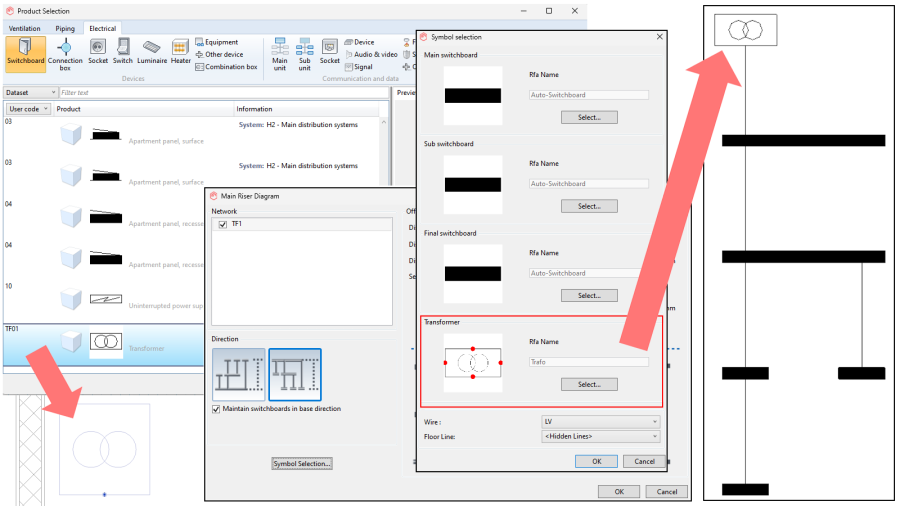Select the Switchboard device icon

point(25,53)
